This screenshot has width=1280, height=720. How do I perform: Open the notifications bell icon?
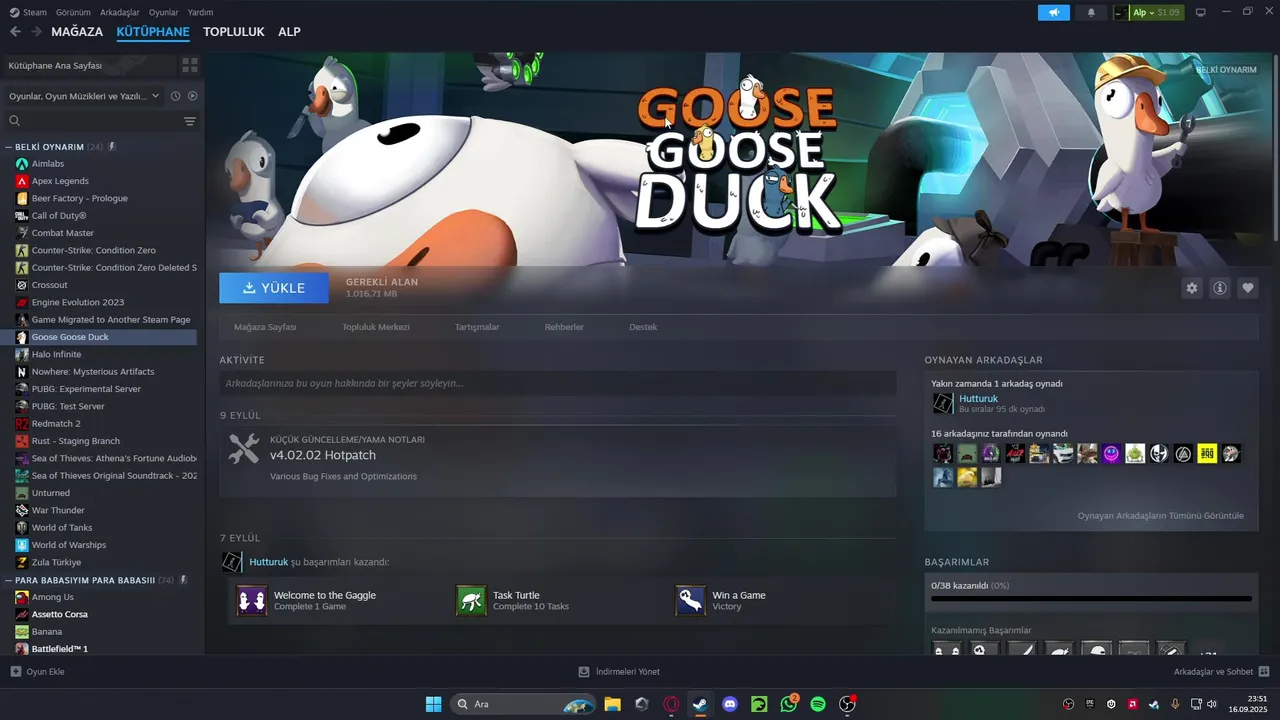pos(1091,12)
